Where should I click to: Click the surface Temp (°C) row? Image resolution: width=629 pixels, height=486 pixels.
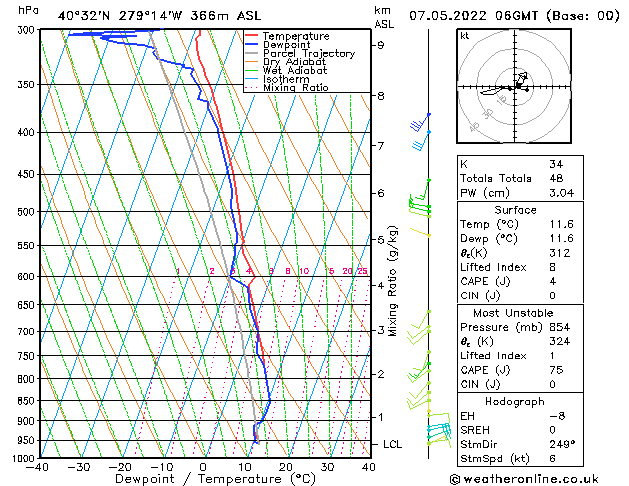[520, 224]
